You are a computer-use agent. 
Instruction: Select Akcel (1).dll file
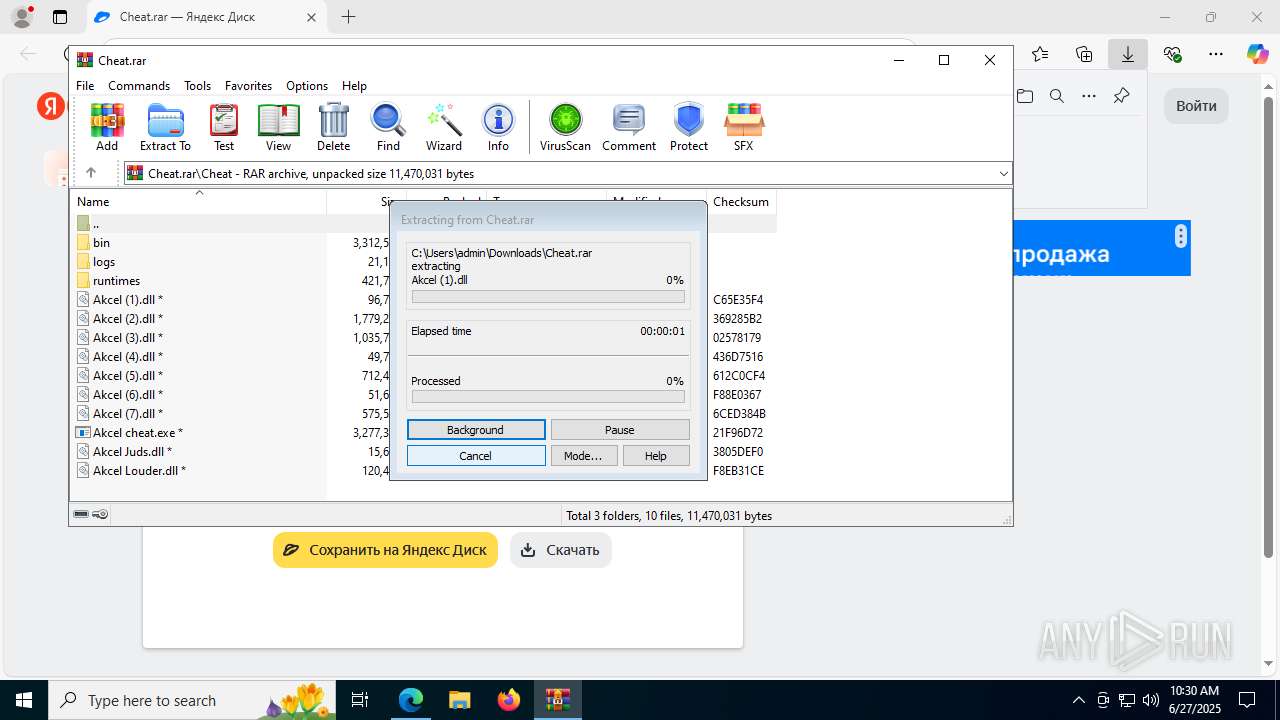point(127,300)
